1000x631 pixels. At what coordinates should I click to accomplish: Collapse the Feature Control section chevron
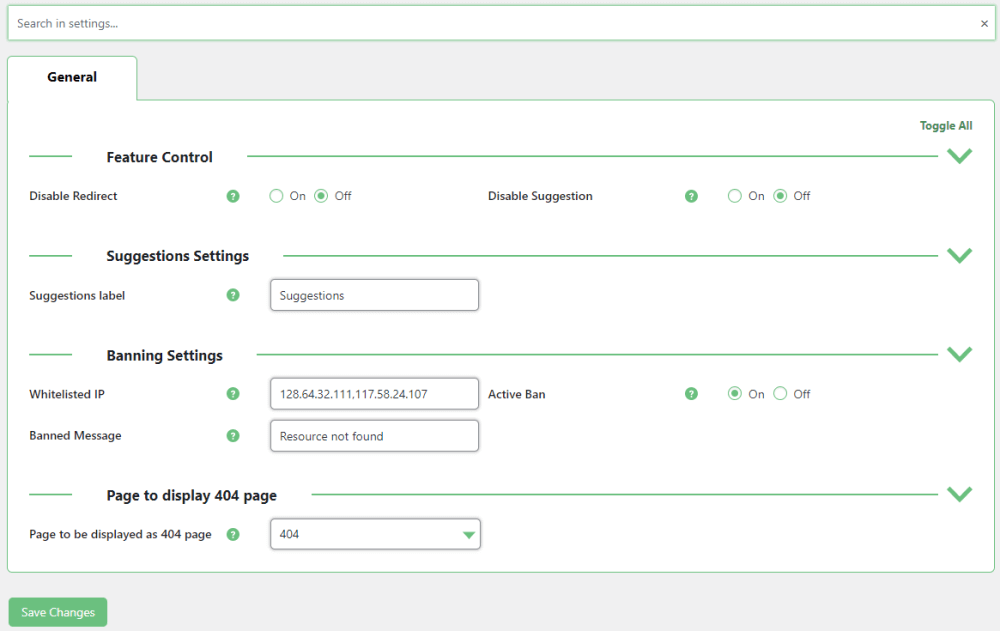959,156
